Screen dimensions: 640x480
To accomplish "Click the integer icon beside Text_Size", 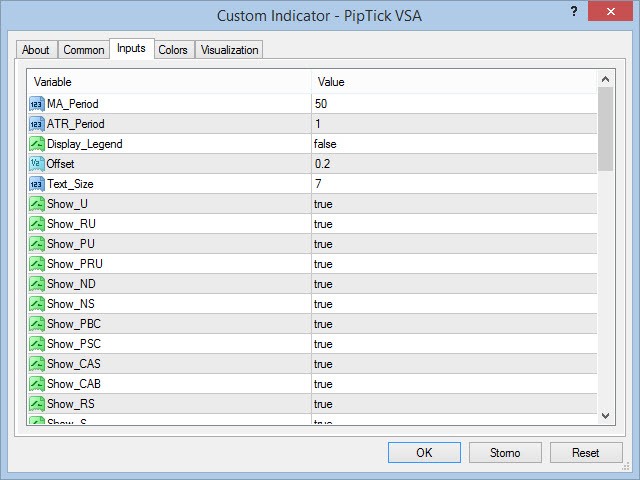I will 37,184.
